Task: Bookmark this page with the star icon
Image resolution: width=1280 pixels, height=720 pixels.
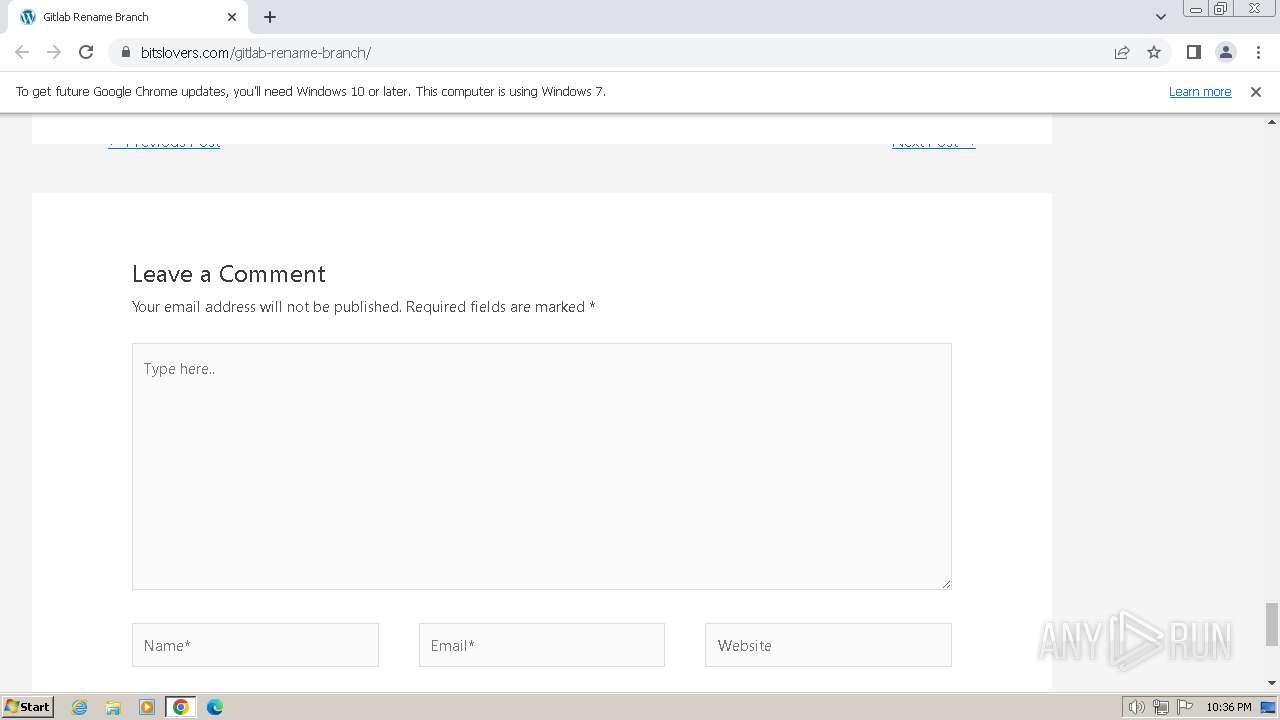Action: (x=1154, y=52)
